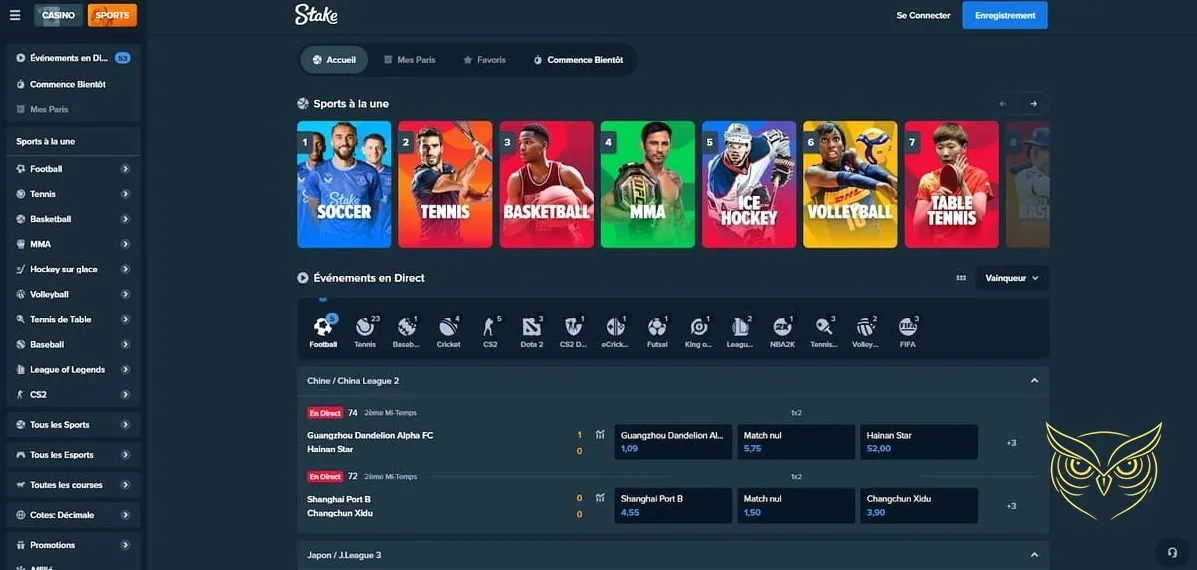Open the SOCCER featured card
Viewport: 1197px width, 570px height.
point(344,185)
